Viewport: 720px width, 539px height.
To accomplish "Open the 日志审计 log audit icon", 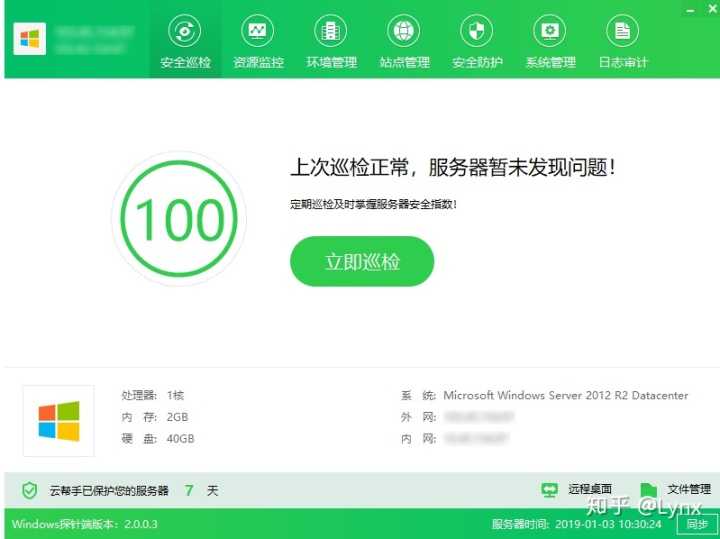I will 623,31.
